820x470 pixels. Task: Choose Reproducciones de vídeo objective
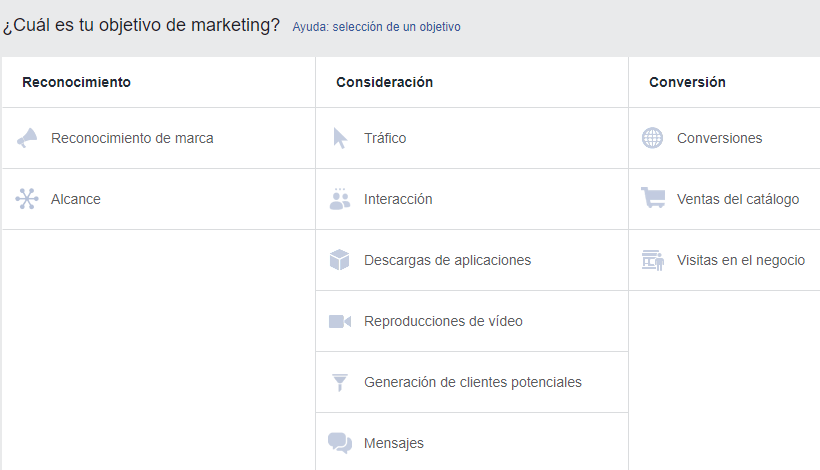[443, 321]
